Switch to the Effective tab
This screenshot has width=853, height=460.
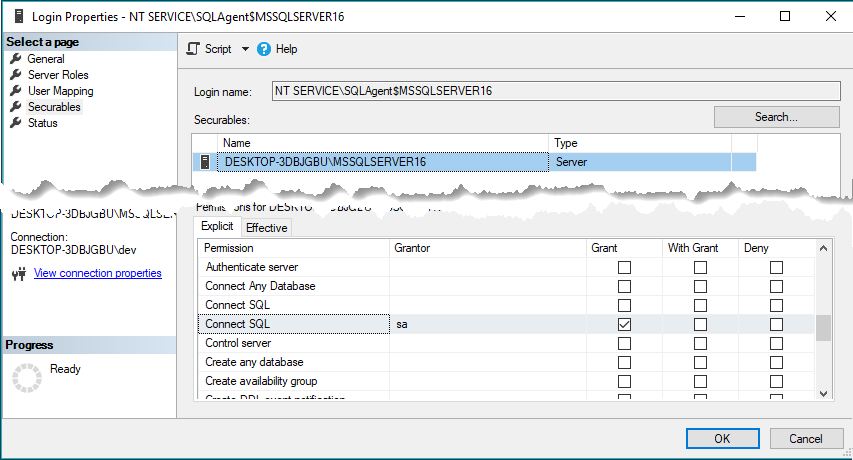[267, 228]
